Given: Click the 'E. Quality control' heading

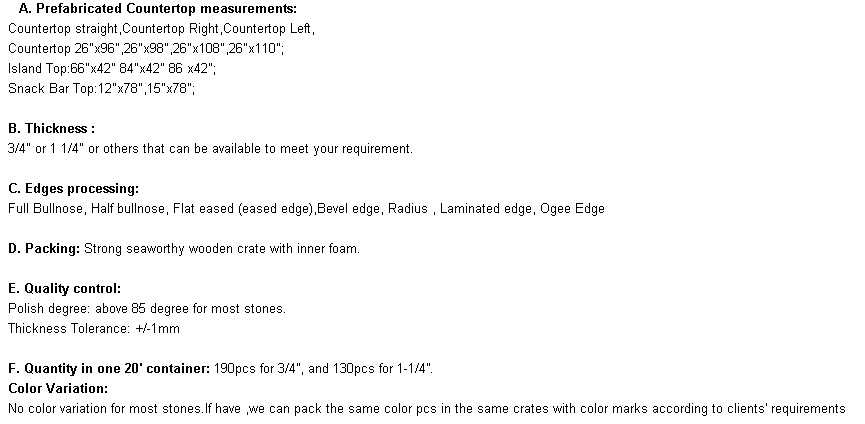Looking at the screenshot, I should tap(65, 288).
